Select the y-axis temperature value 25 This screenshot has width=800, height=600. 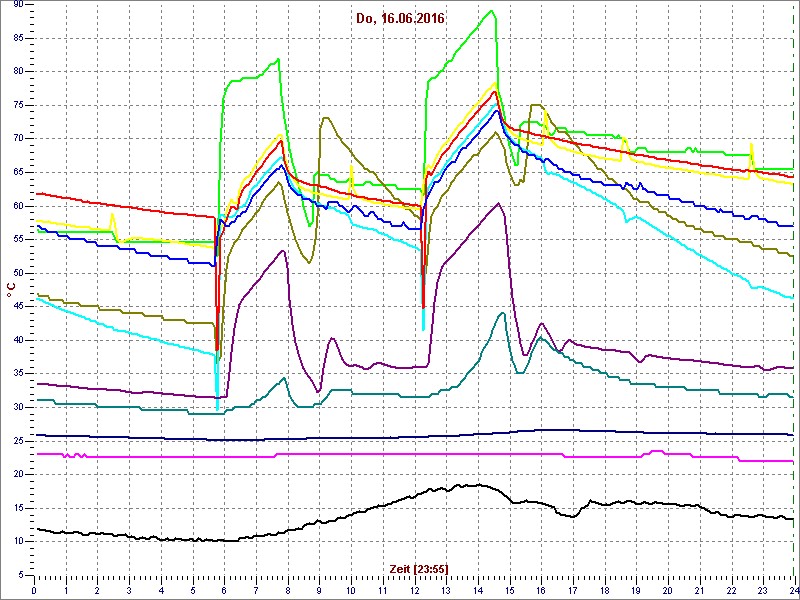click(x=18, y=441)
